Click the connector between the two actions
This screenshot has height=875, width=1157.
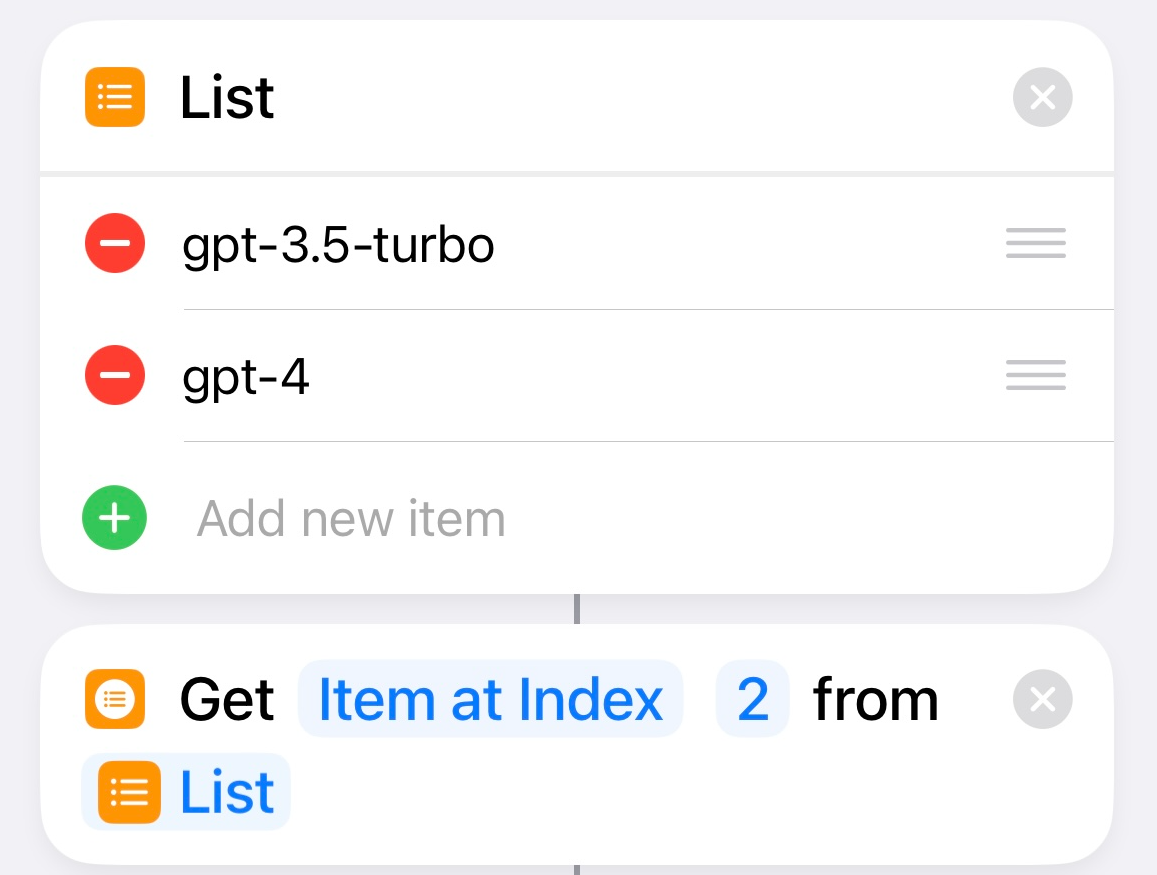tap(578, 605)
